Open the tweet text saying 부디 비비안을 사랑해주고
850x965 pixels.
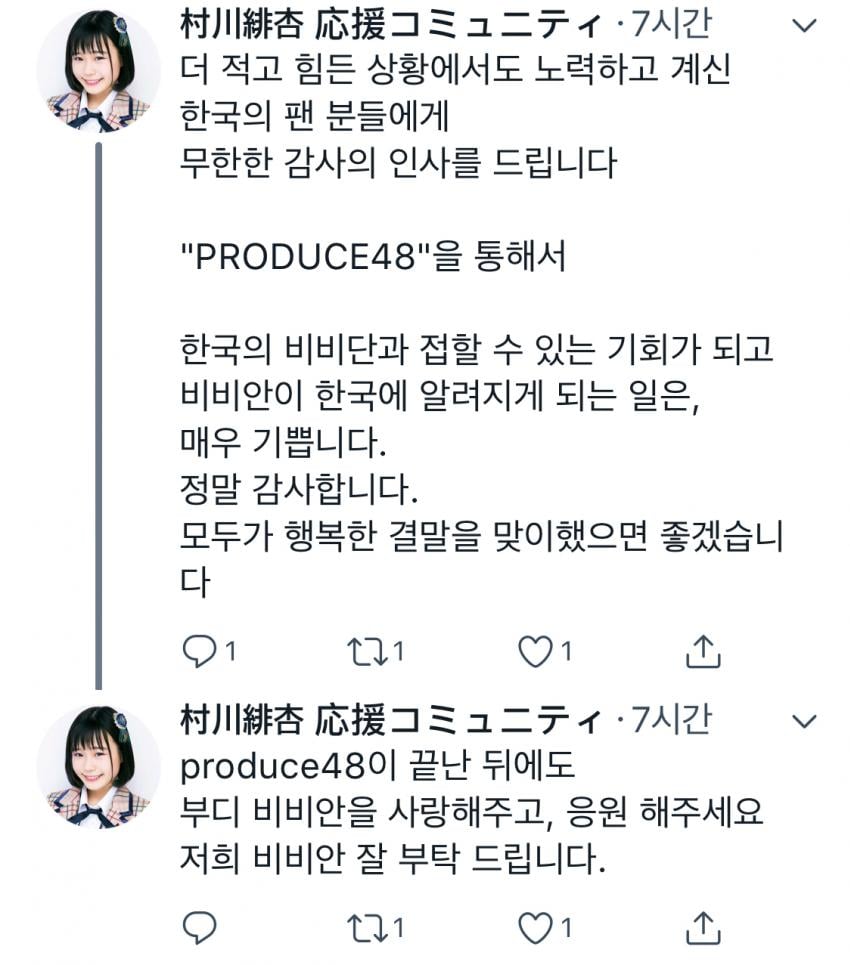click(x=363, y=812)
